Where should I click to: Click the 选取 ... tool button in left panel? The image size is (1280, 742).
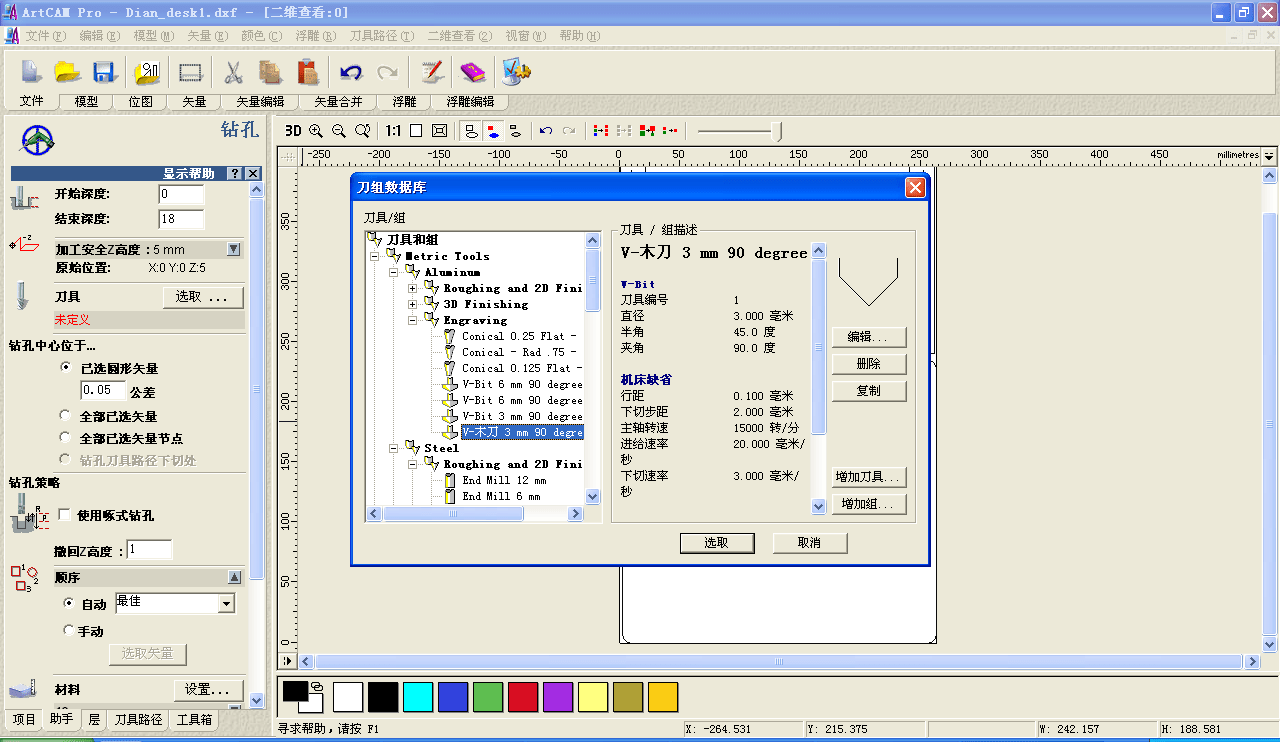tap(203, 297)
